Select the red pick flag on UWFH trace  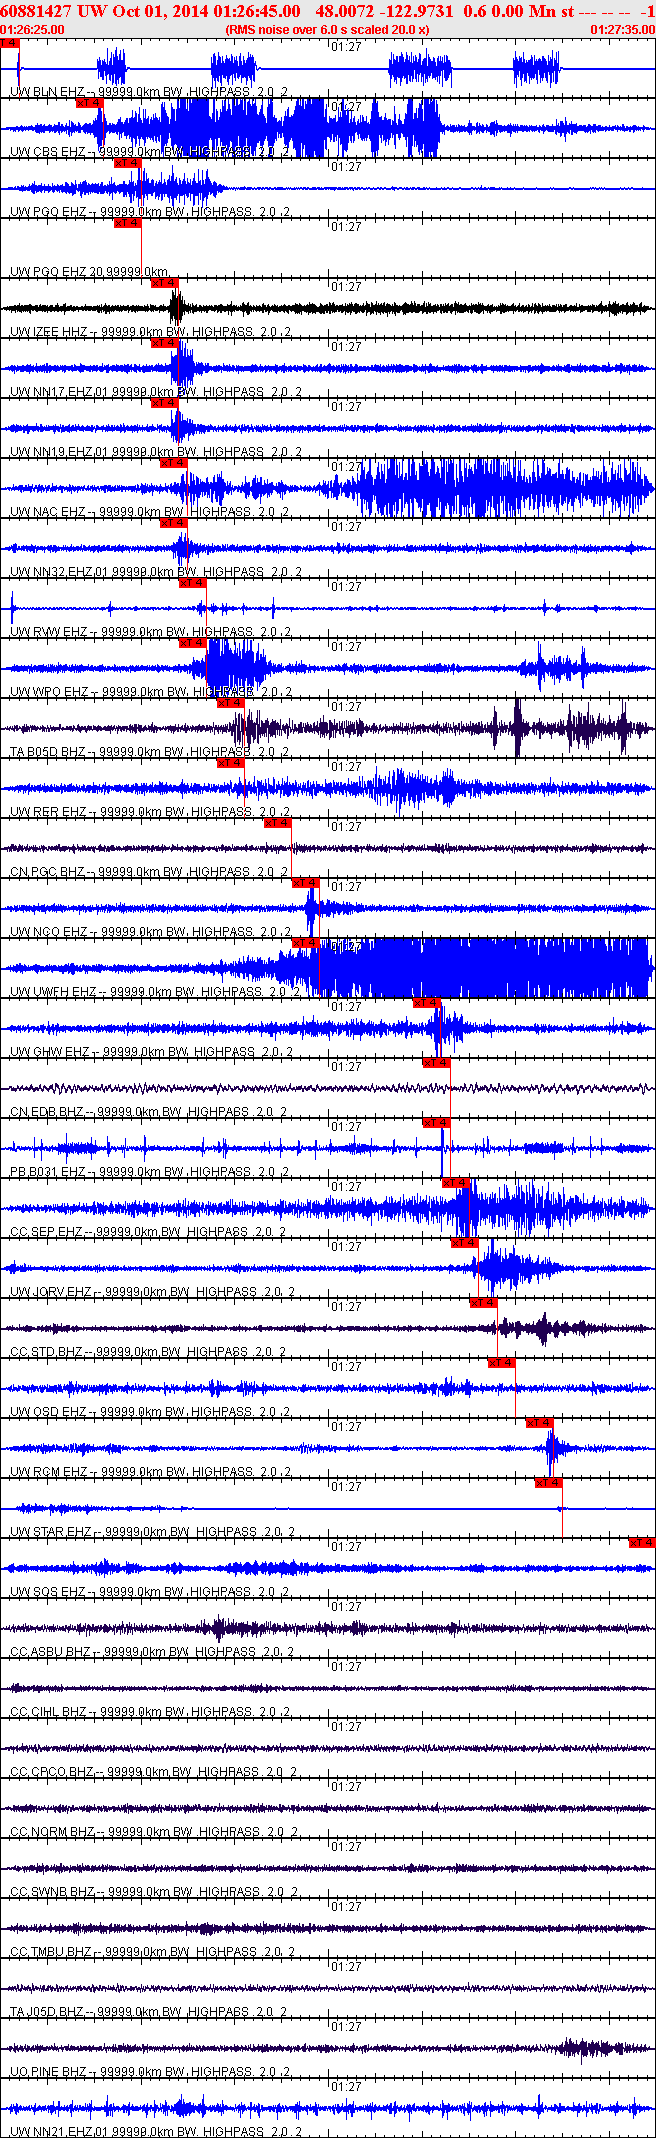305,943
